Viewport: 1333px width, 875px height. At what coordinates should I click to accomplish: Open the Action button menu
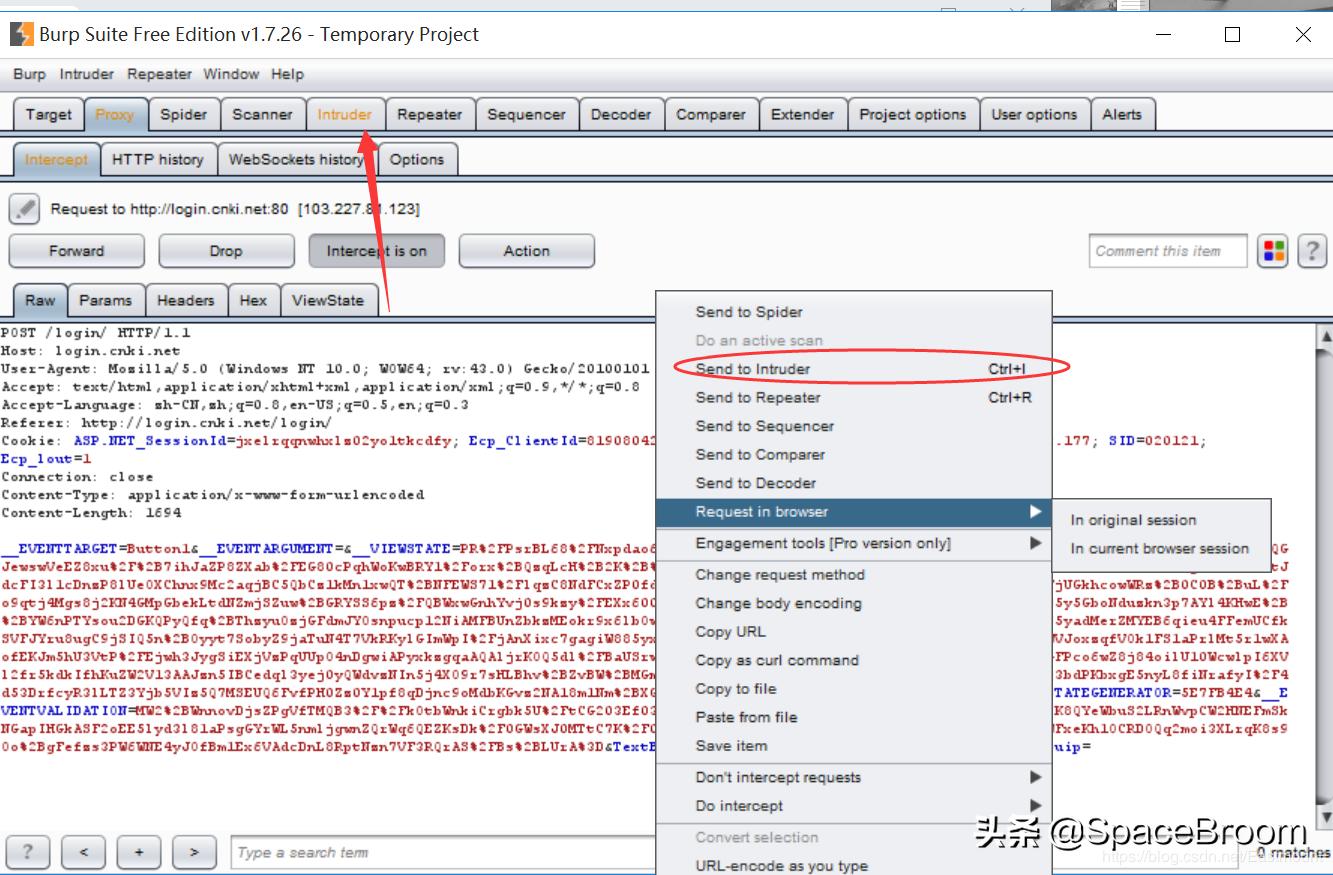(527, 251)
